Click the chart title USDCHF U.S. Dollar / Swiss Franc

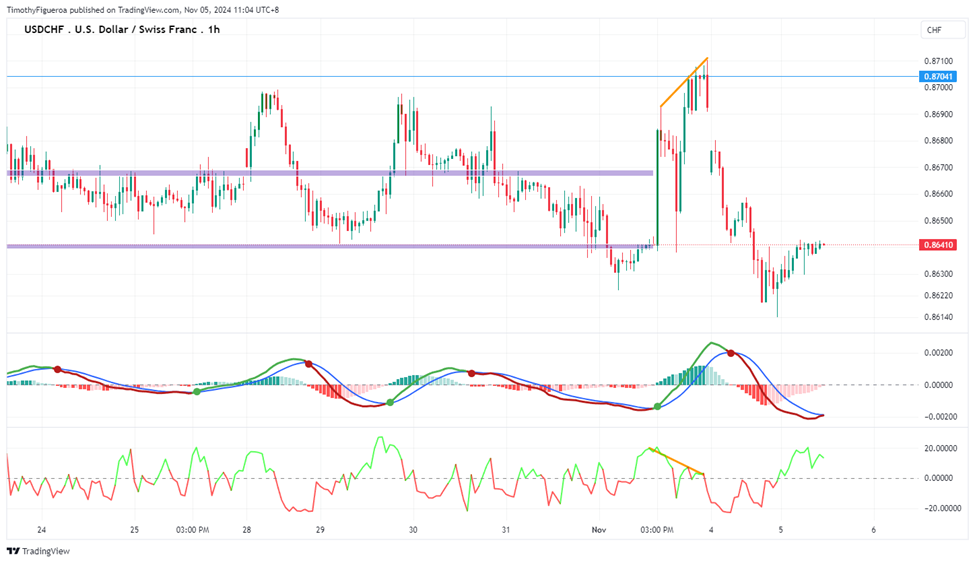point(122,29)
